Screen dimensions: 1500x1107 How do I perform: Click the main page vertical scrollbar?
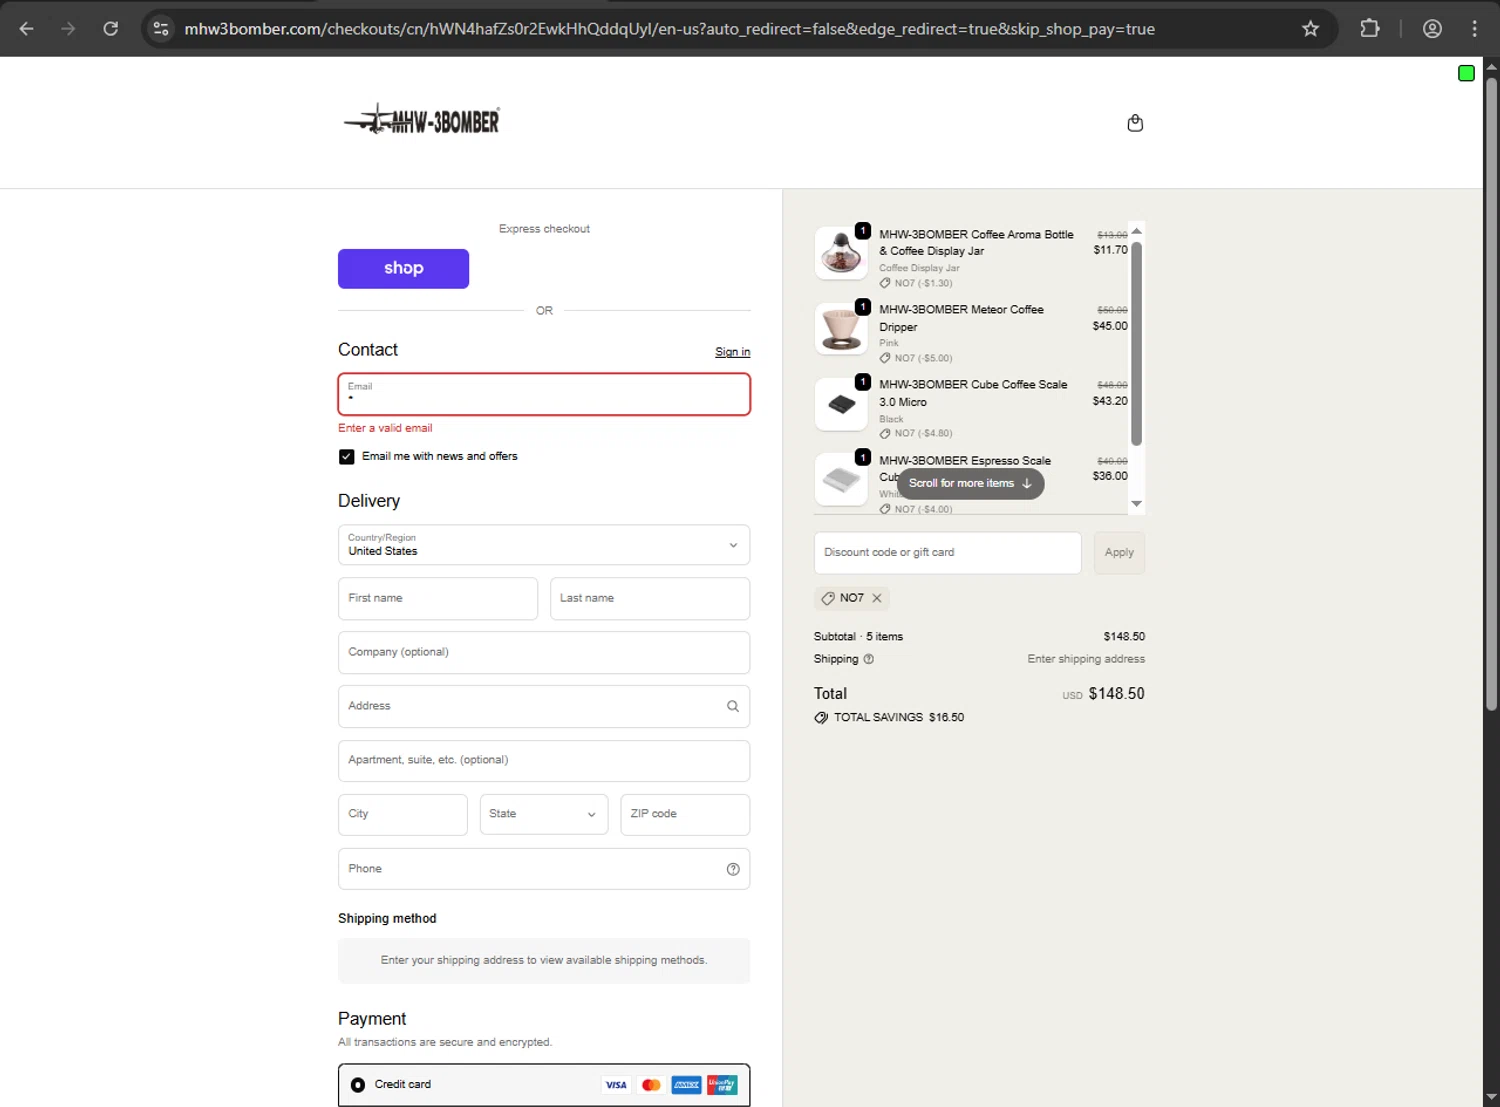(x=1491, y=395)
